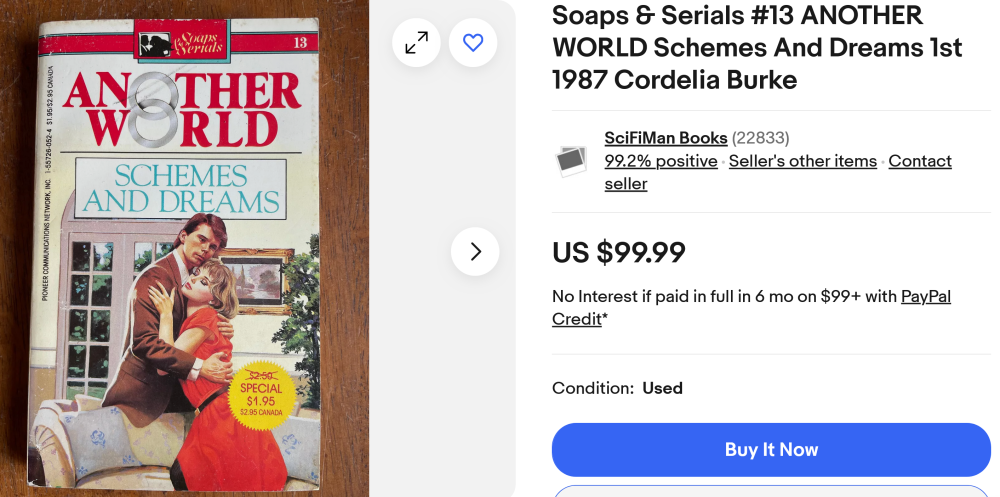Click the Condition label
Image resolution: width=1000 pixels, height=497 pixels.
pyautogui.click(x=593, y=388)
